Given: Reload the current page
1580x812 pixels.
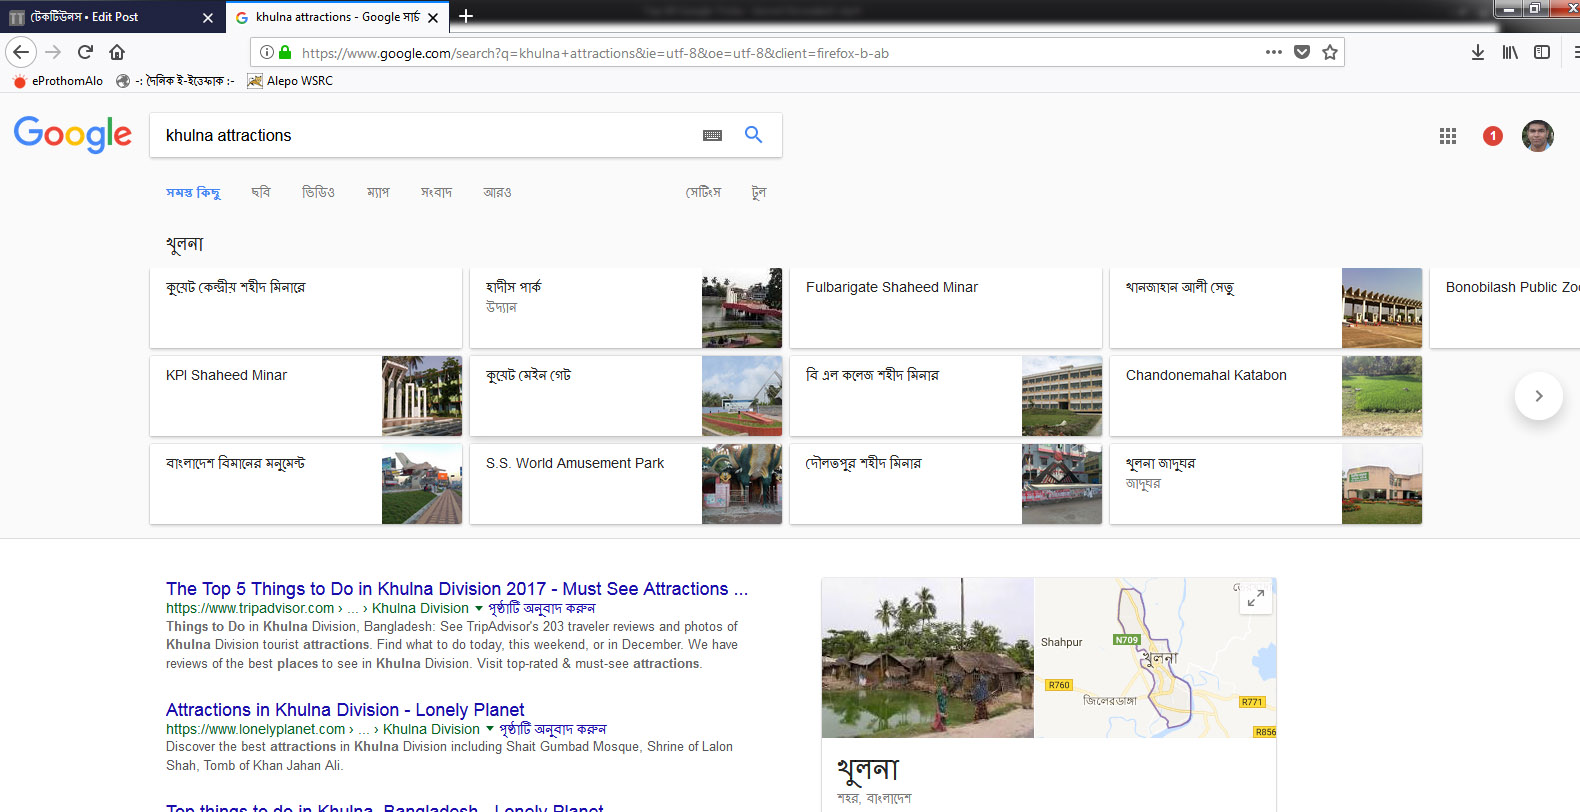Looking at the screenshot, I should pyautogui.click(x=85, y=52).
